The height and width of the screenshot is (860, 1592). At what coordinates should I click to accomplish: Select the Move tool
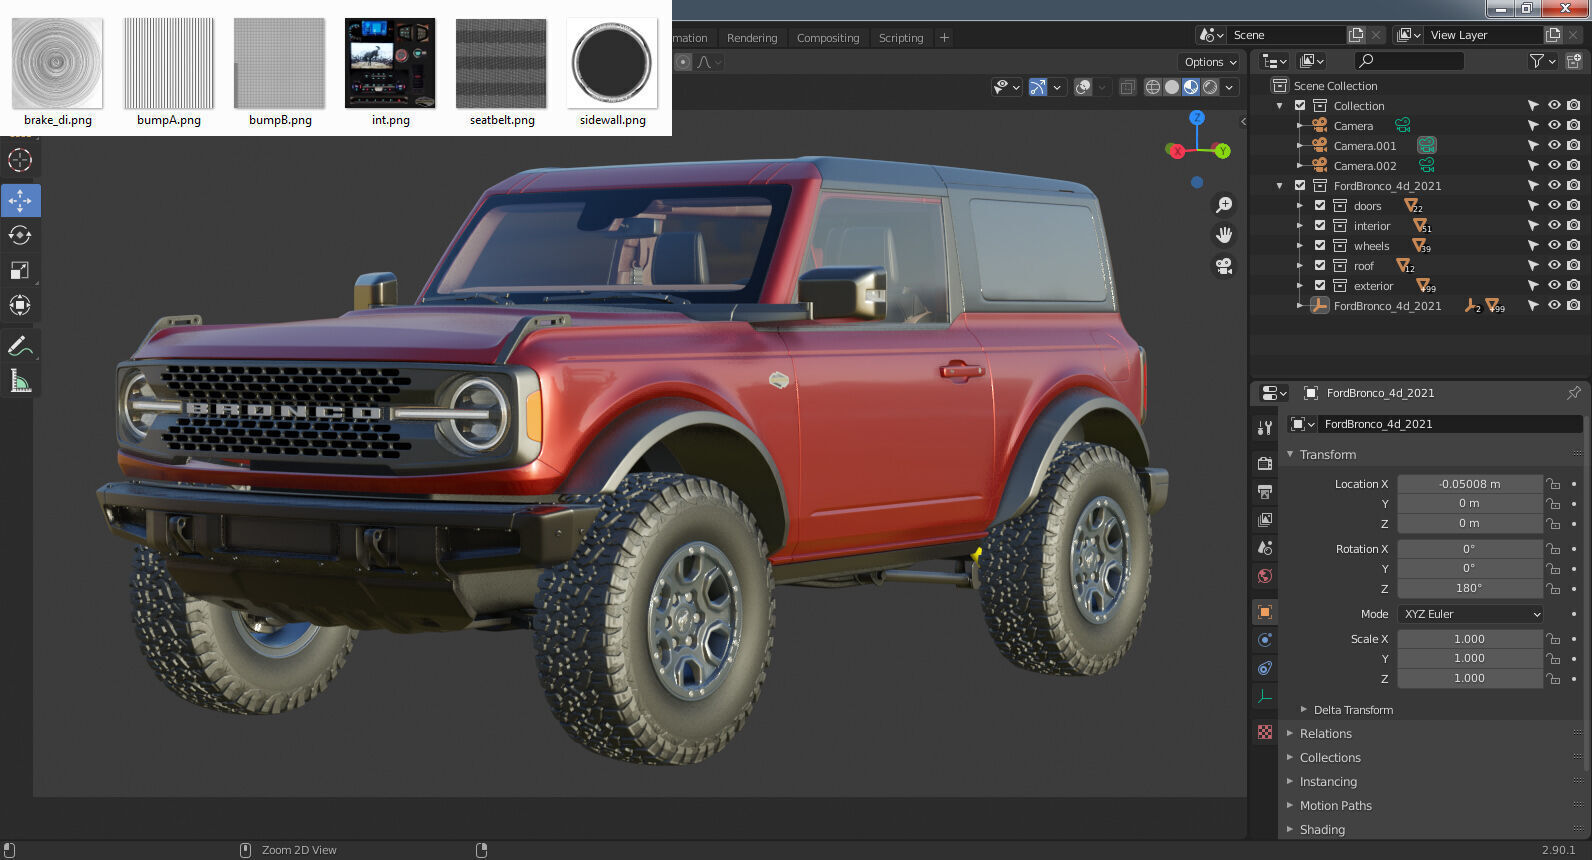20,200
